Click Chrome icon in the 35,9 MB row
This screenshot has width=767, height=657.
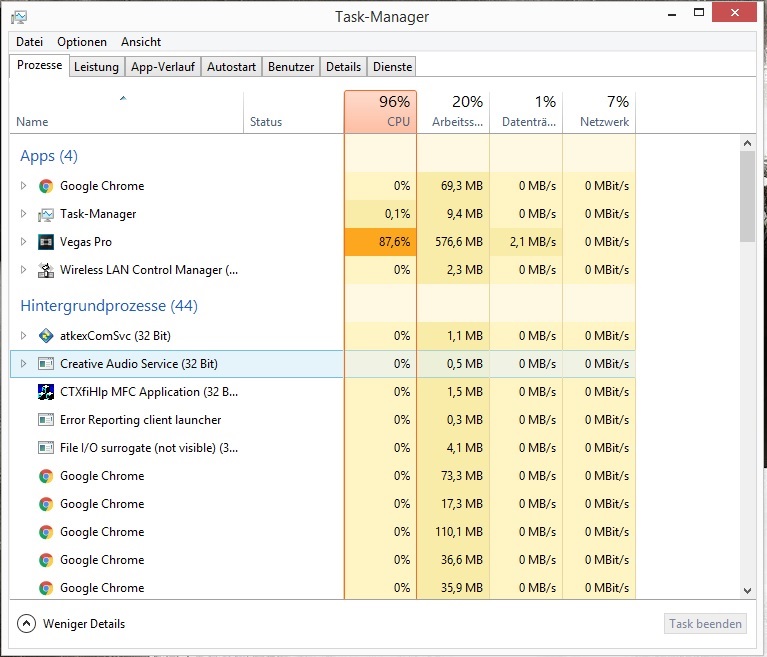[46, 588]
